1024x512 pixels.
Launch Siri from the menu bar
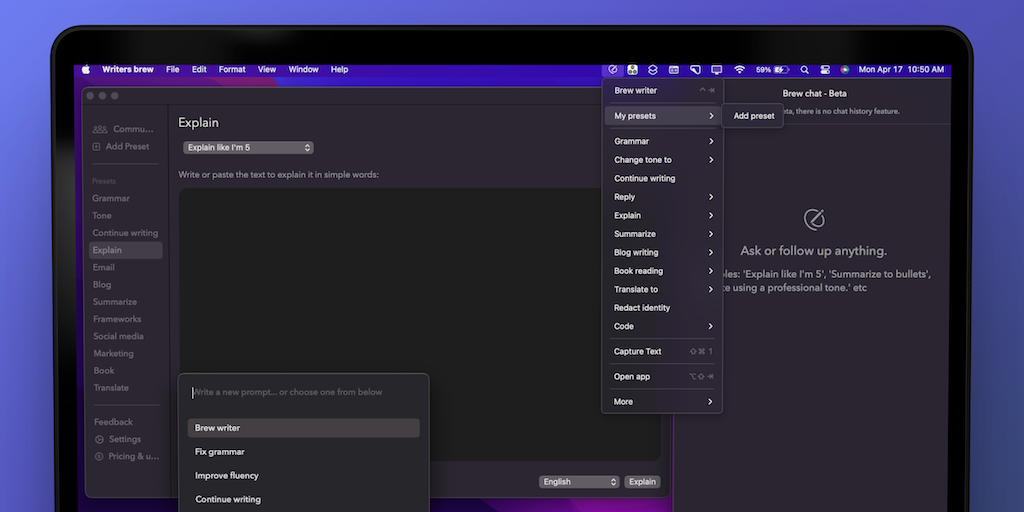tap(844, 69)
